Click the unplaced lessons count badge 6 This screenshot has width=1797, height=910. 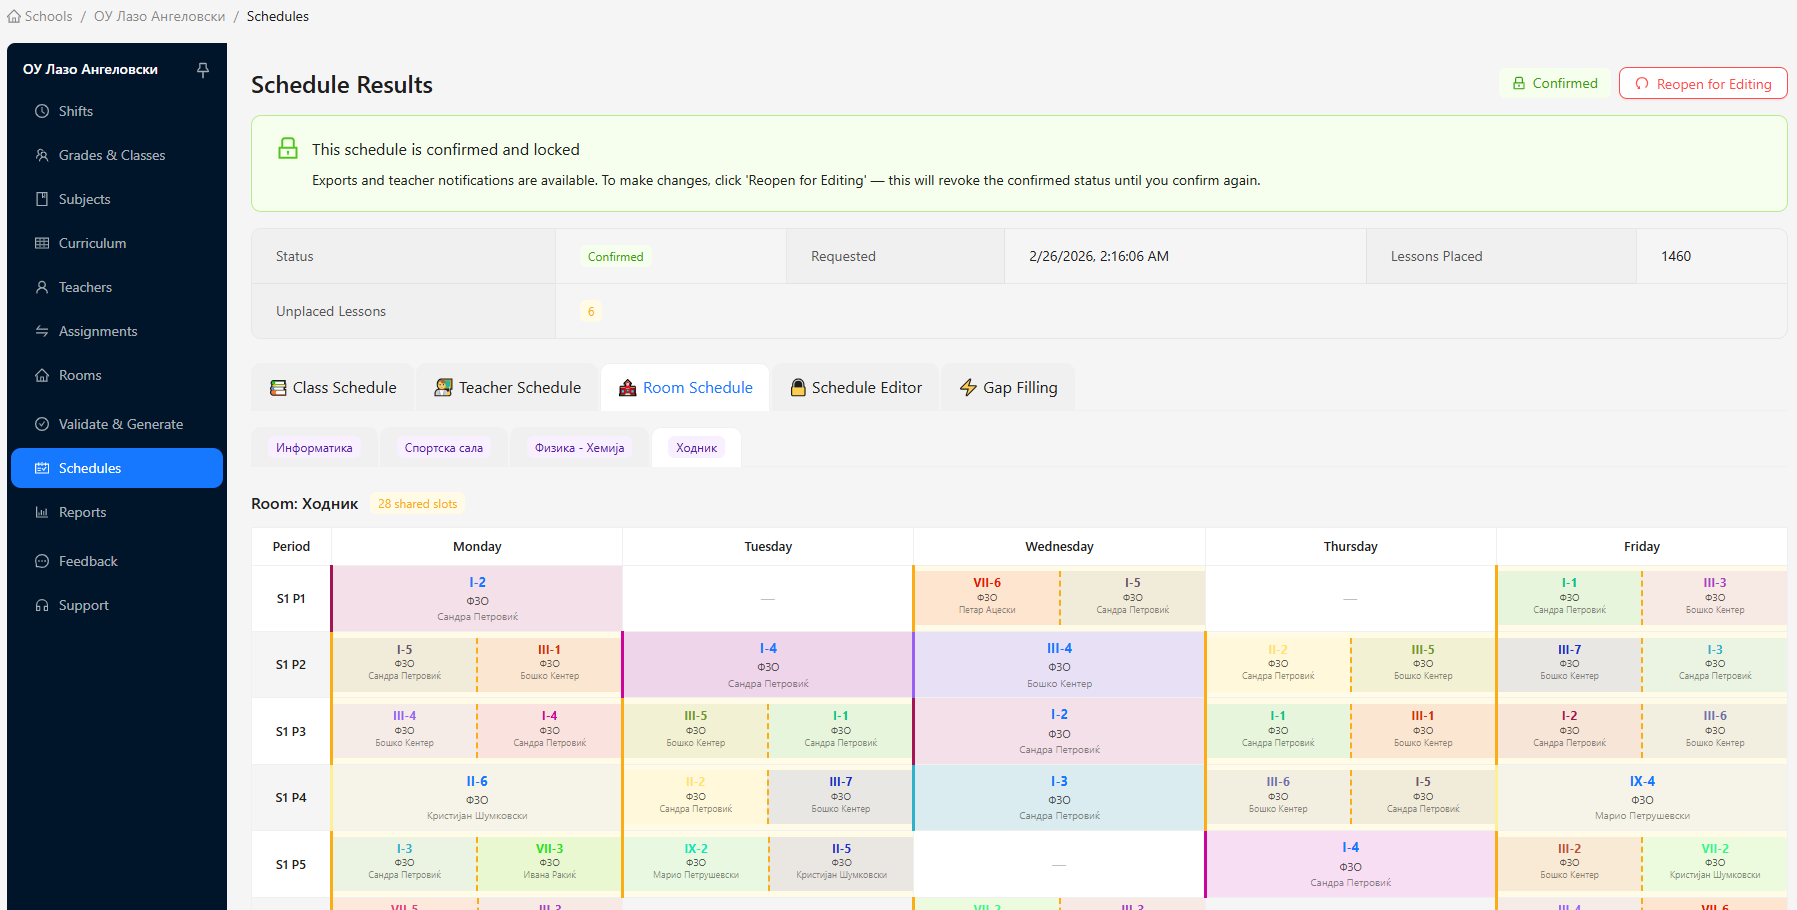click(591, 312)
